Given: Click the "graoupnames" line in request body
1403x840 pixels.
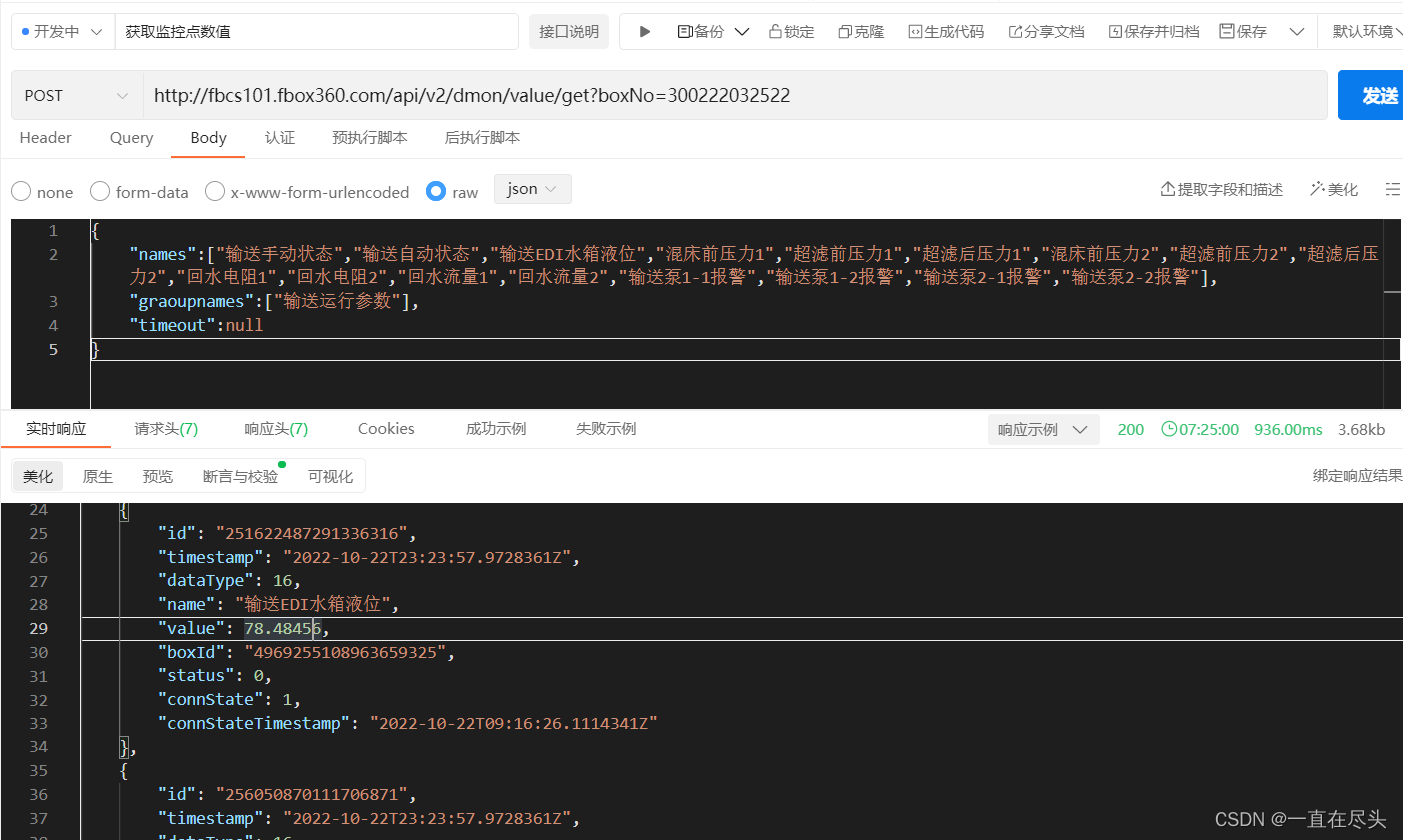Looking at the screenshot, I should coord(275,301).
